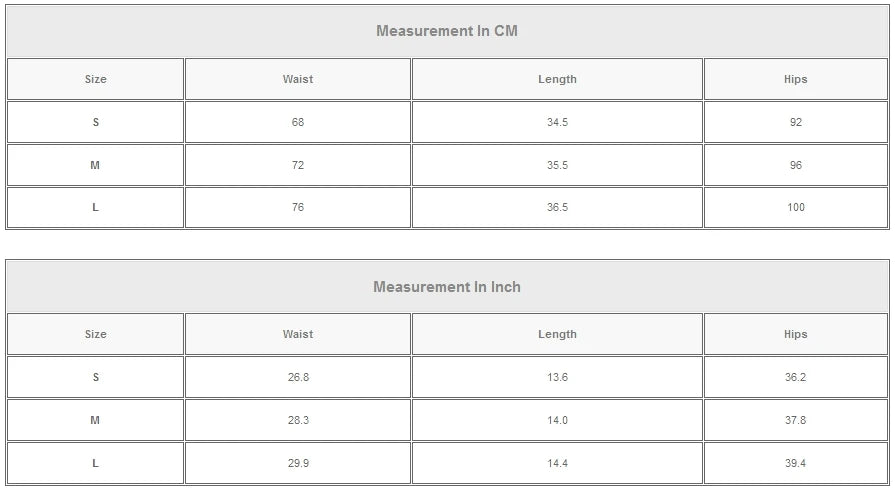Click the L size row in Inch table

[x=96, y=463]
